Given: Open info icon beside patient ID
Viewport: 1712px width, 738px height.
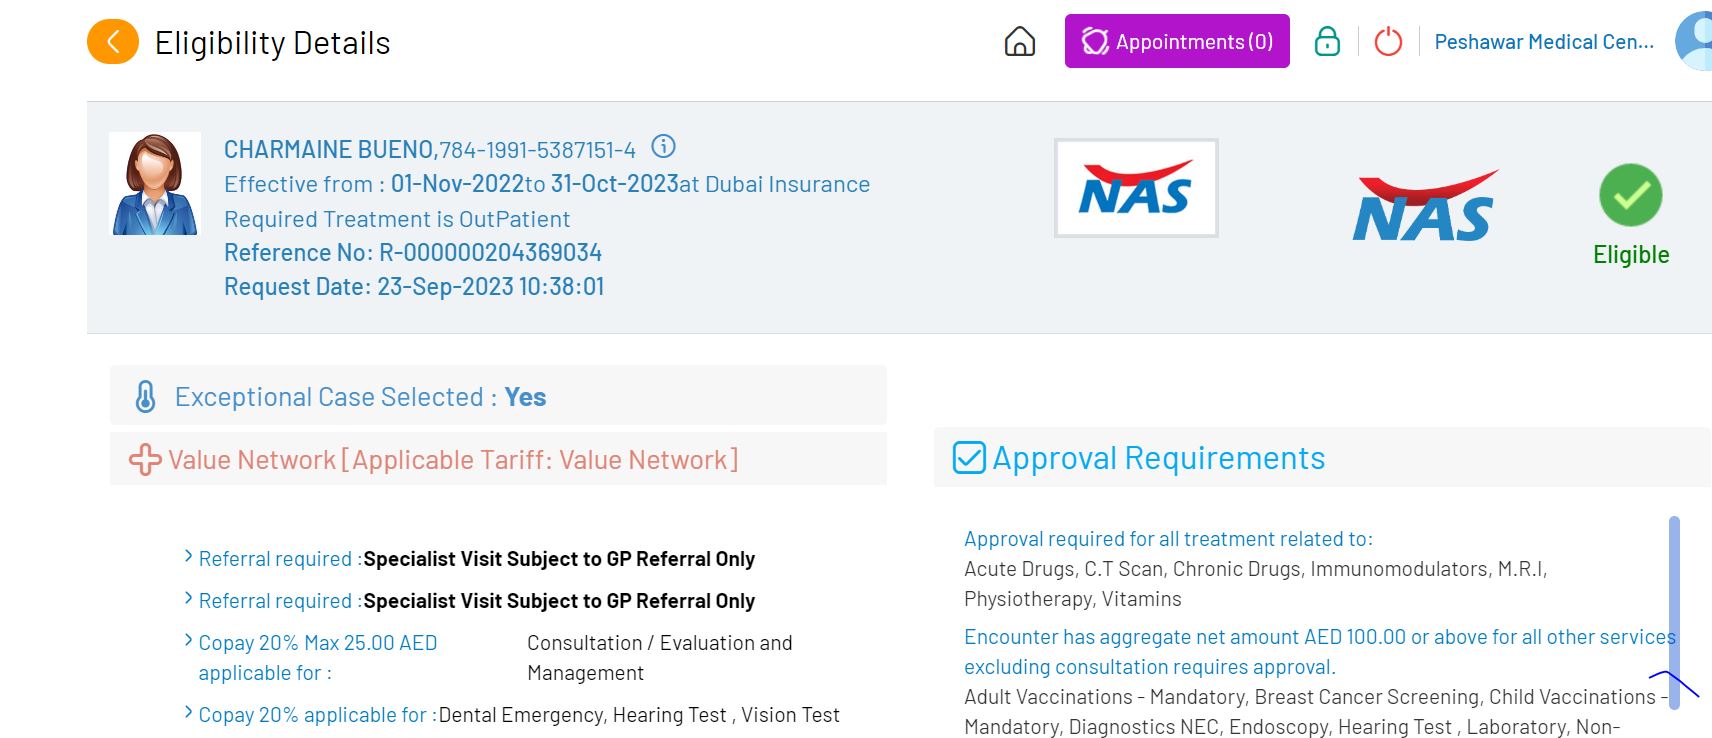Looking at the screenshot, I should [x=663, y=147].
